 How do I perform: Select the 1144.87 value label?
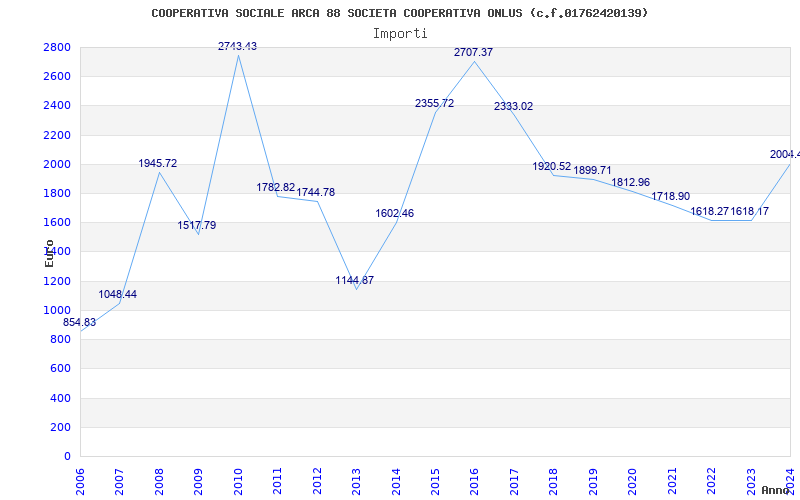(x=355, y=280)
